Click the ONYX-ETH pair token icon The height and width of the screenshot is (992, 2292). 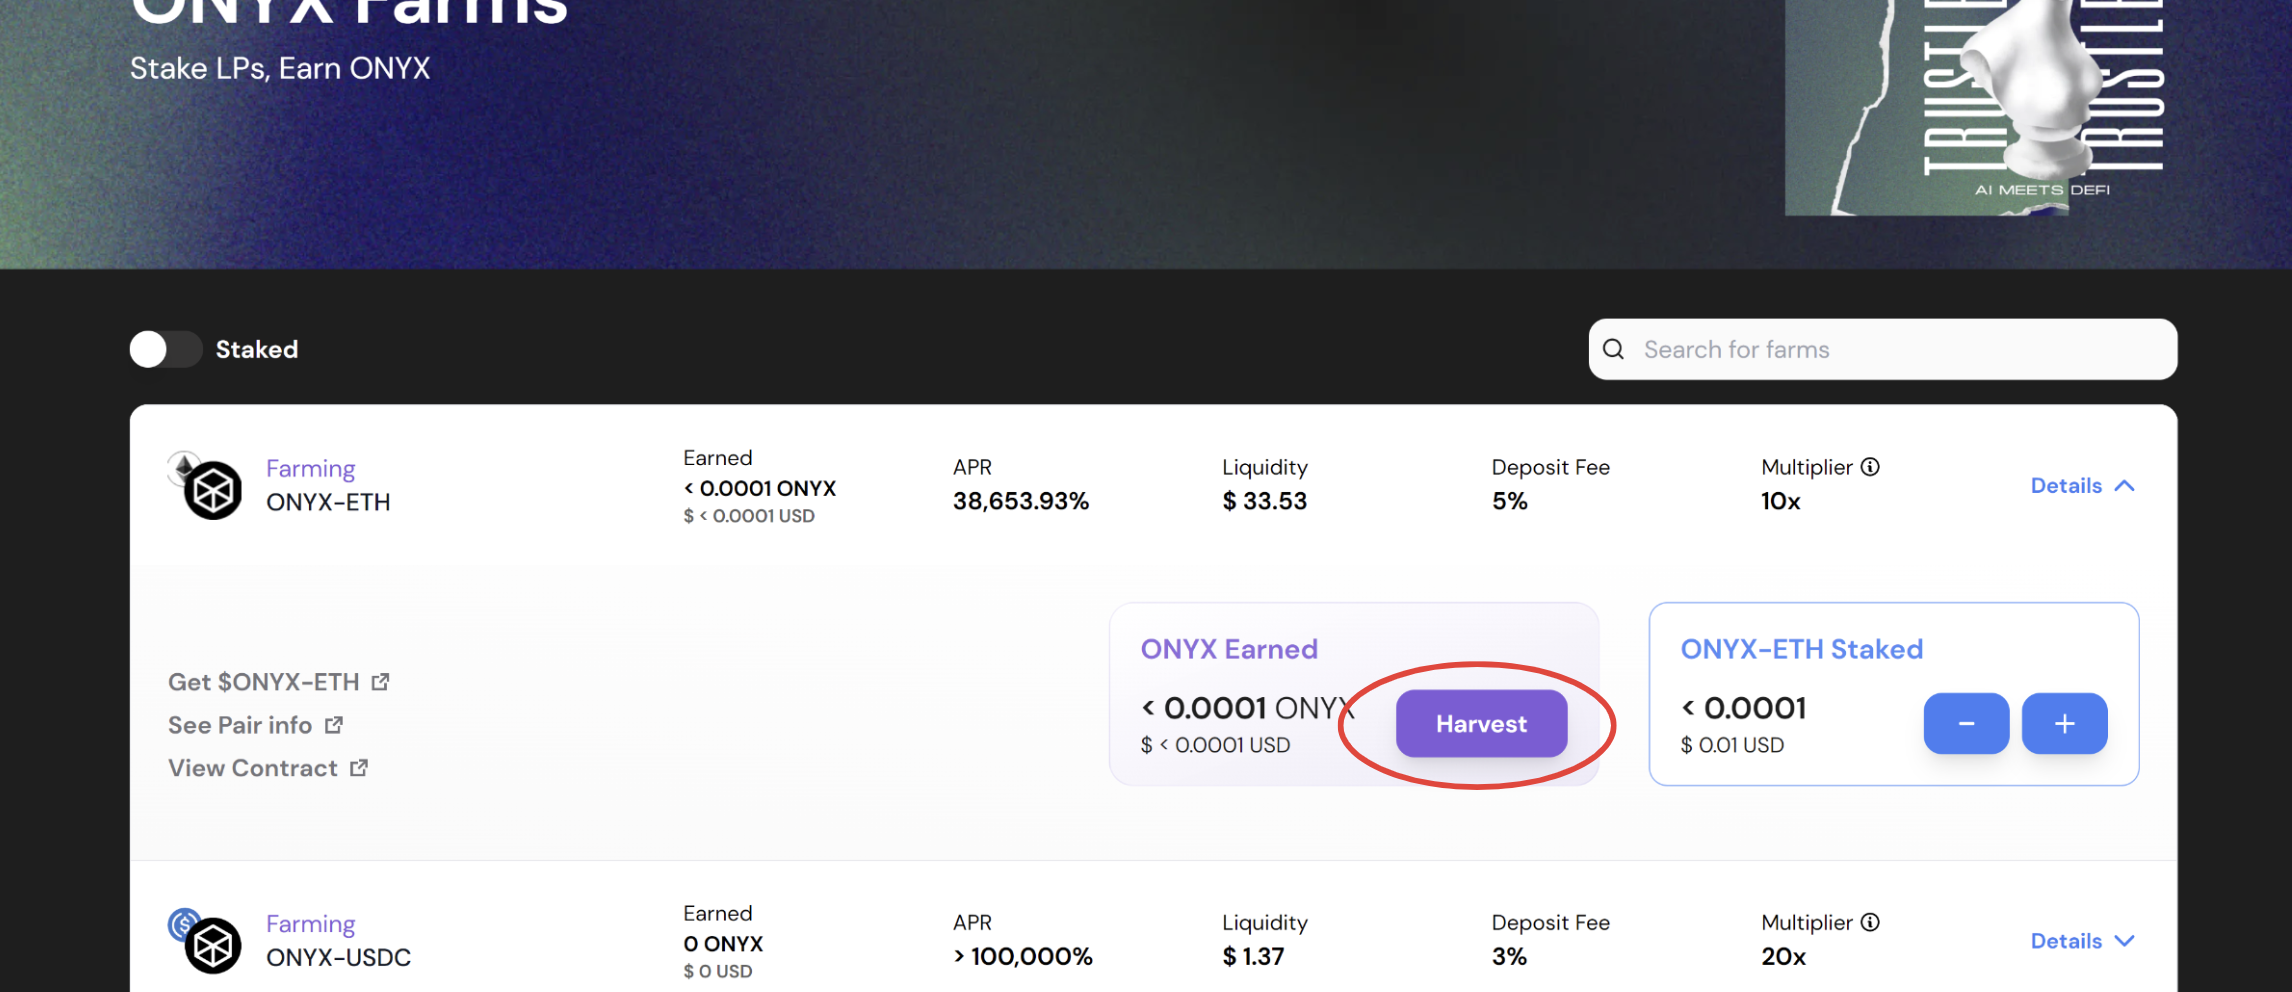208,487
